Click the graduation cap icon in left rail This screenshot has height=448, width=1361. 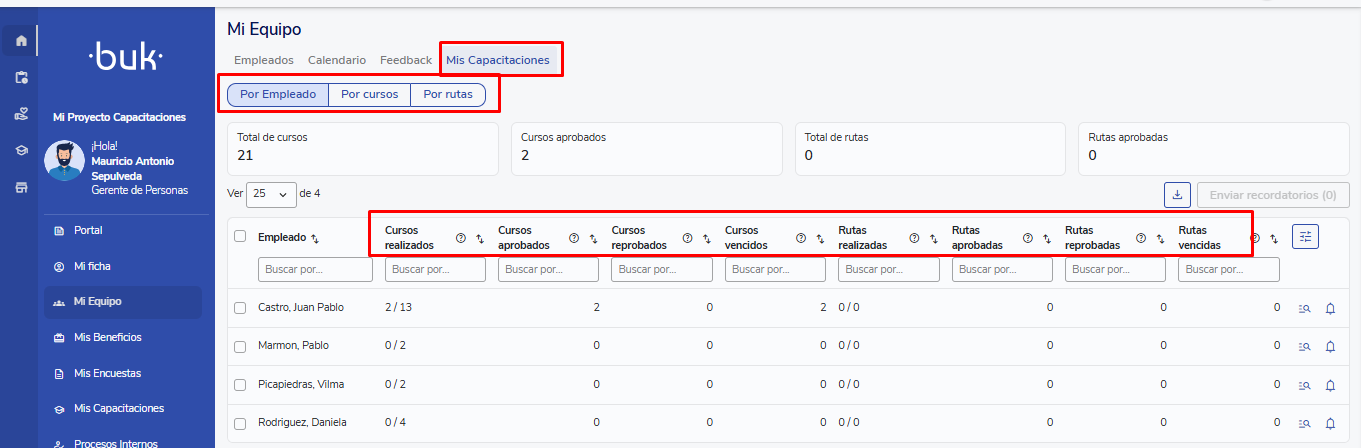click(x=21, y=150)
